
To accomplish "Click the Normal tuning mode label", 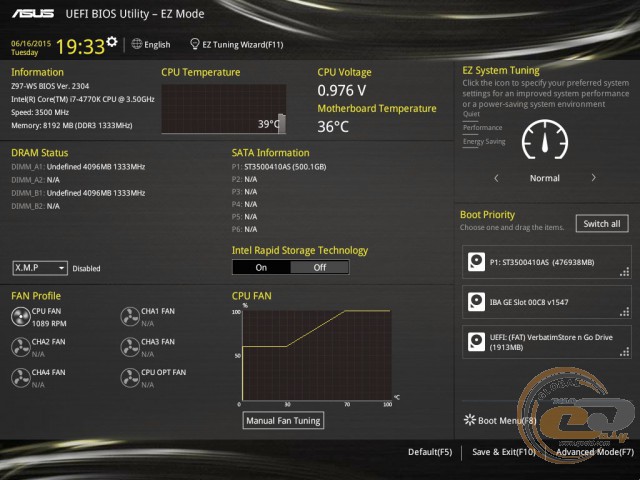I will click(545, 178).
